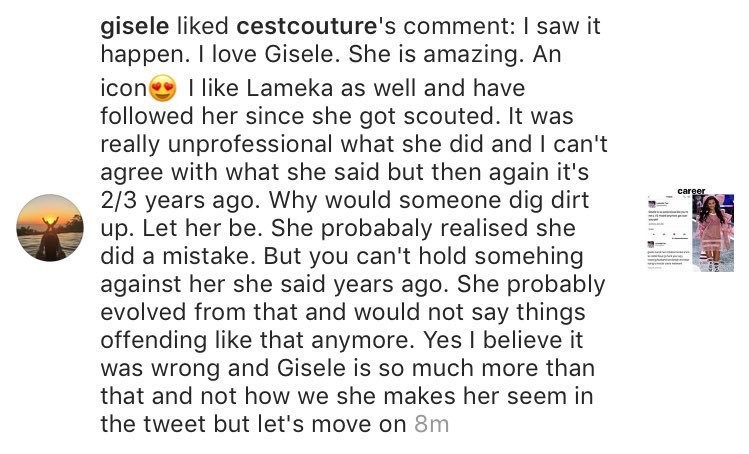This screenshot has width=749, height=454.
Task: Tap the runway model photo in thumbnail
Action: click(712, 233)
